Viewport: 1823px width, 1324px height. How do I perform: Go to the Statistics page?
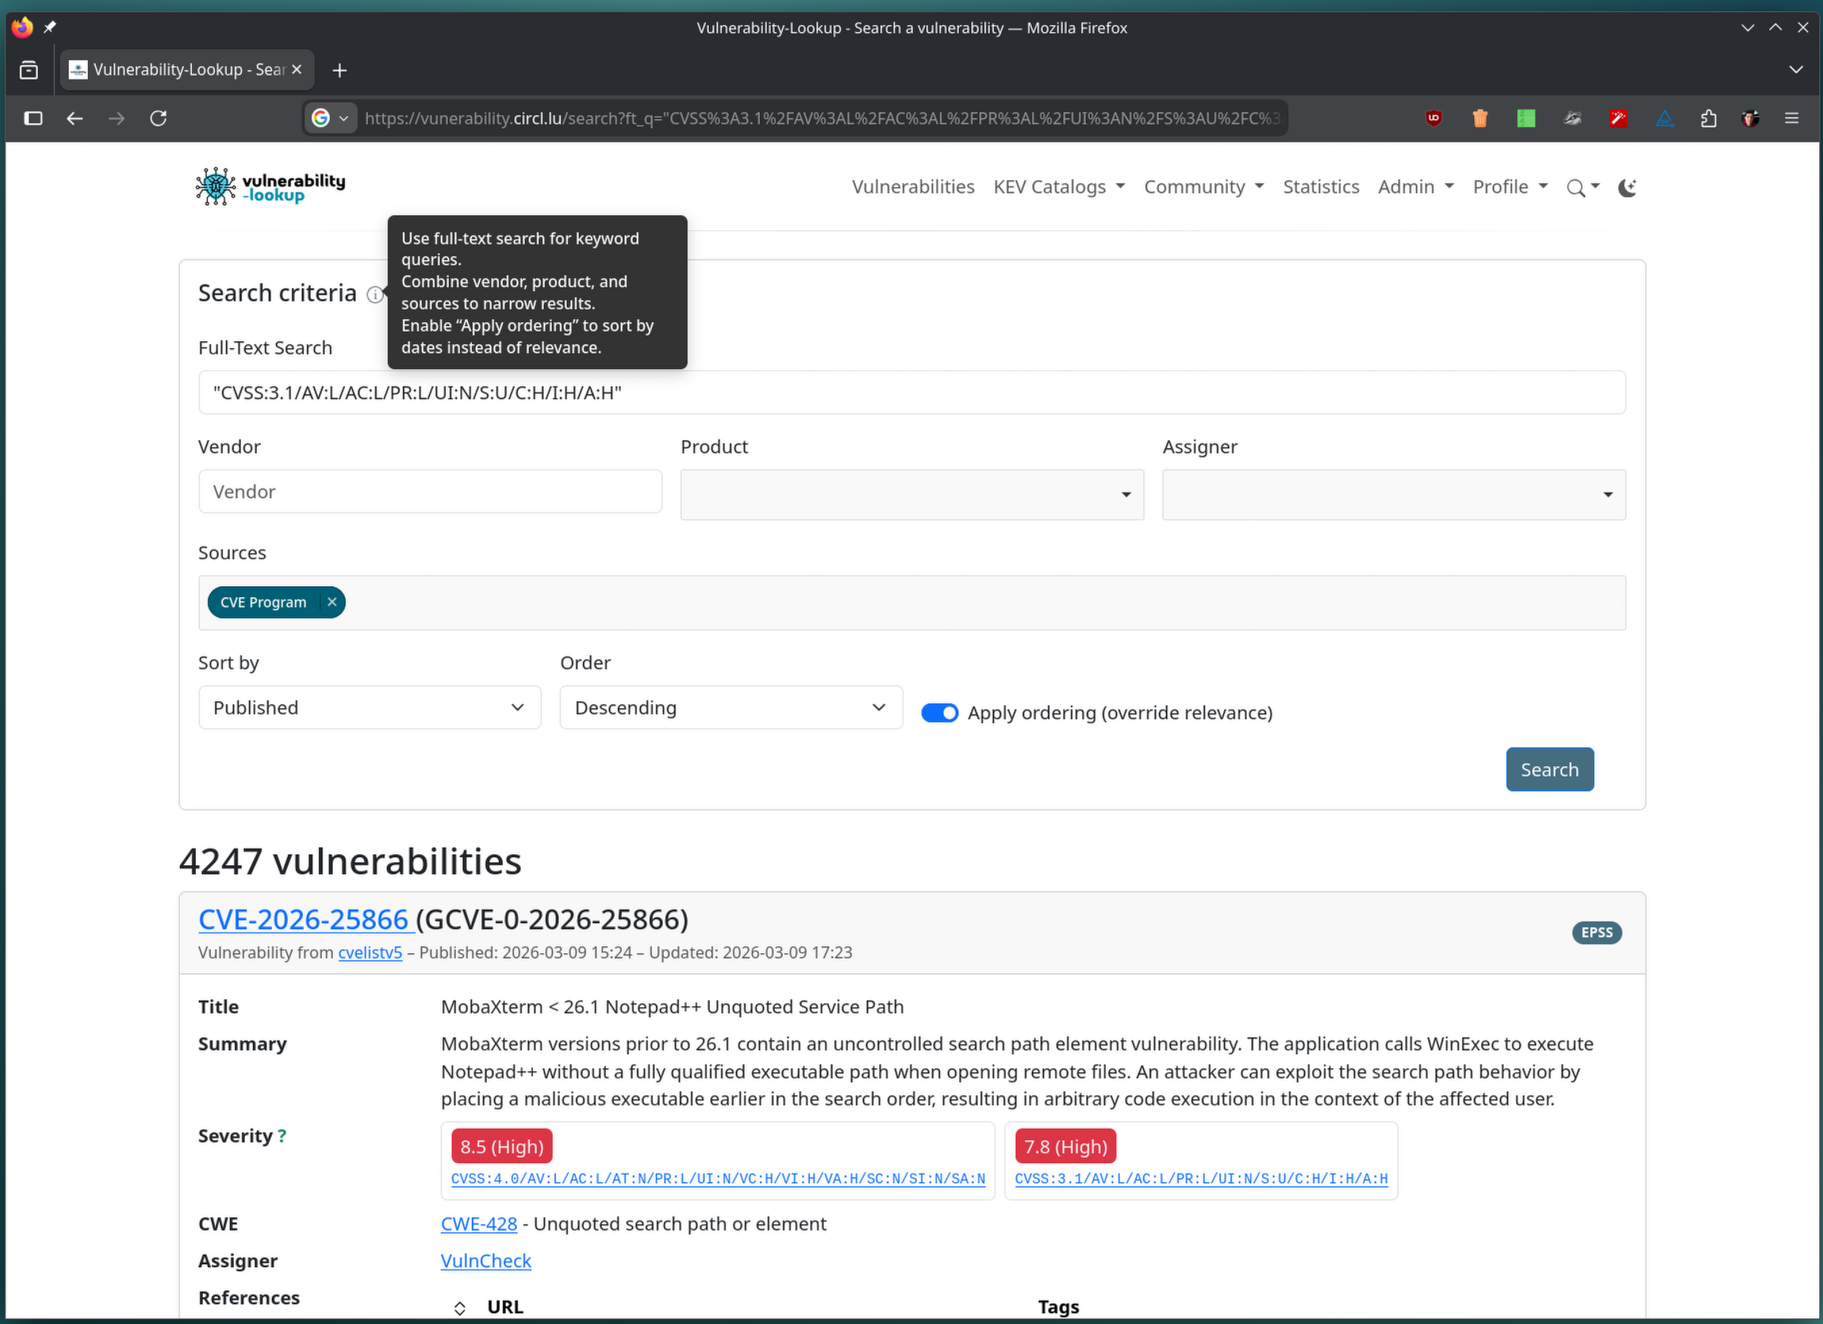1320,187
